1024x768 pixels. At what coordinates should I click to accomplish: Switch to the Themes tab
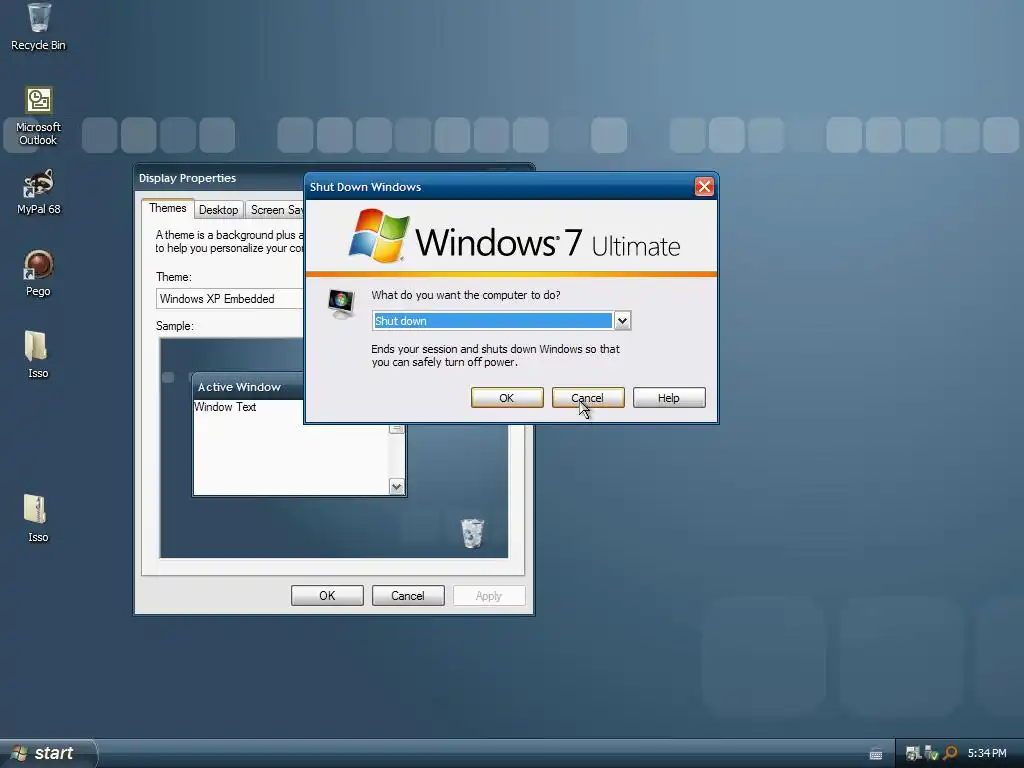(x=168, y=208)
